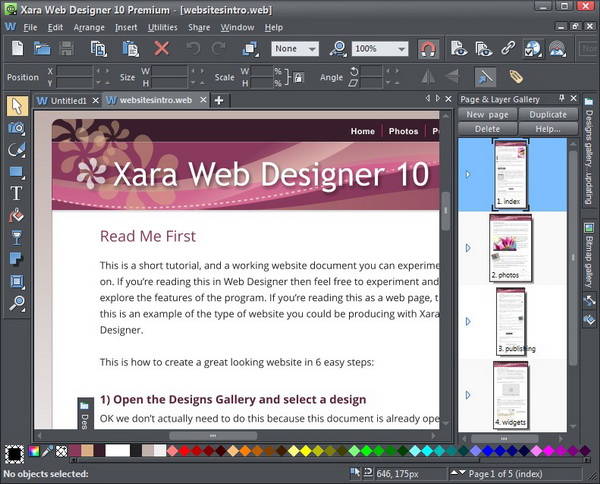The width and height of the screenshot is (600, 484).
Task: Select the Shadow tool
Action: [16, 259]
